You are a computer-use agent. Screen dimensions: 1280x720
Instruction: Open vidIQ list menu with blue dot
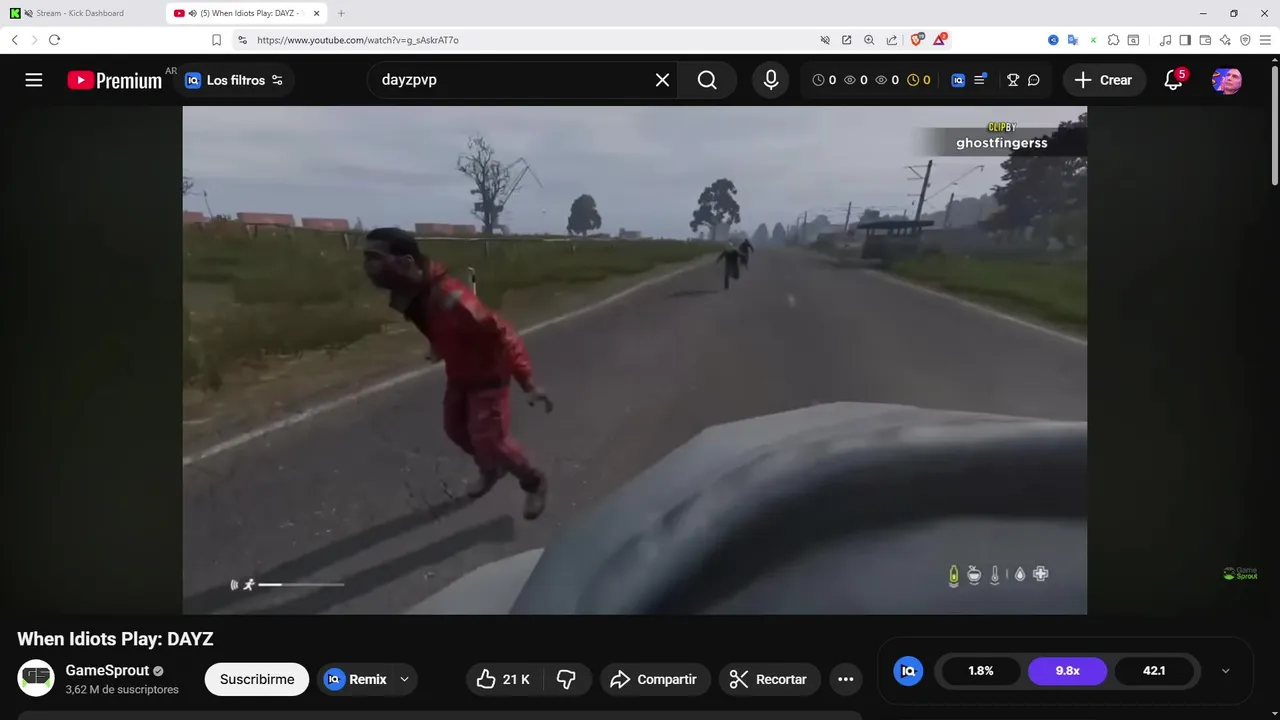980,78
